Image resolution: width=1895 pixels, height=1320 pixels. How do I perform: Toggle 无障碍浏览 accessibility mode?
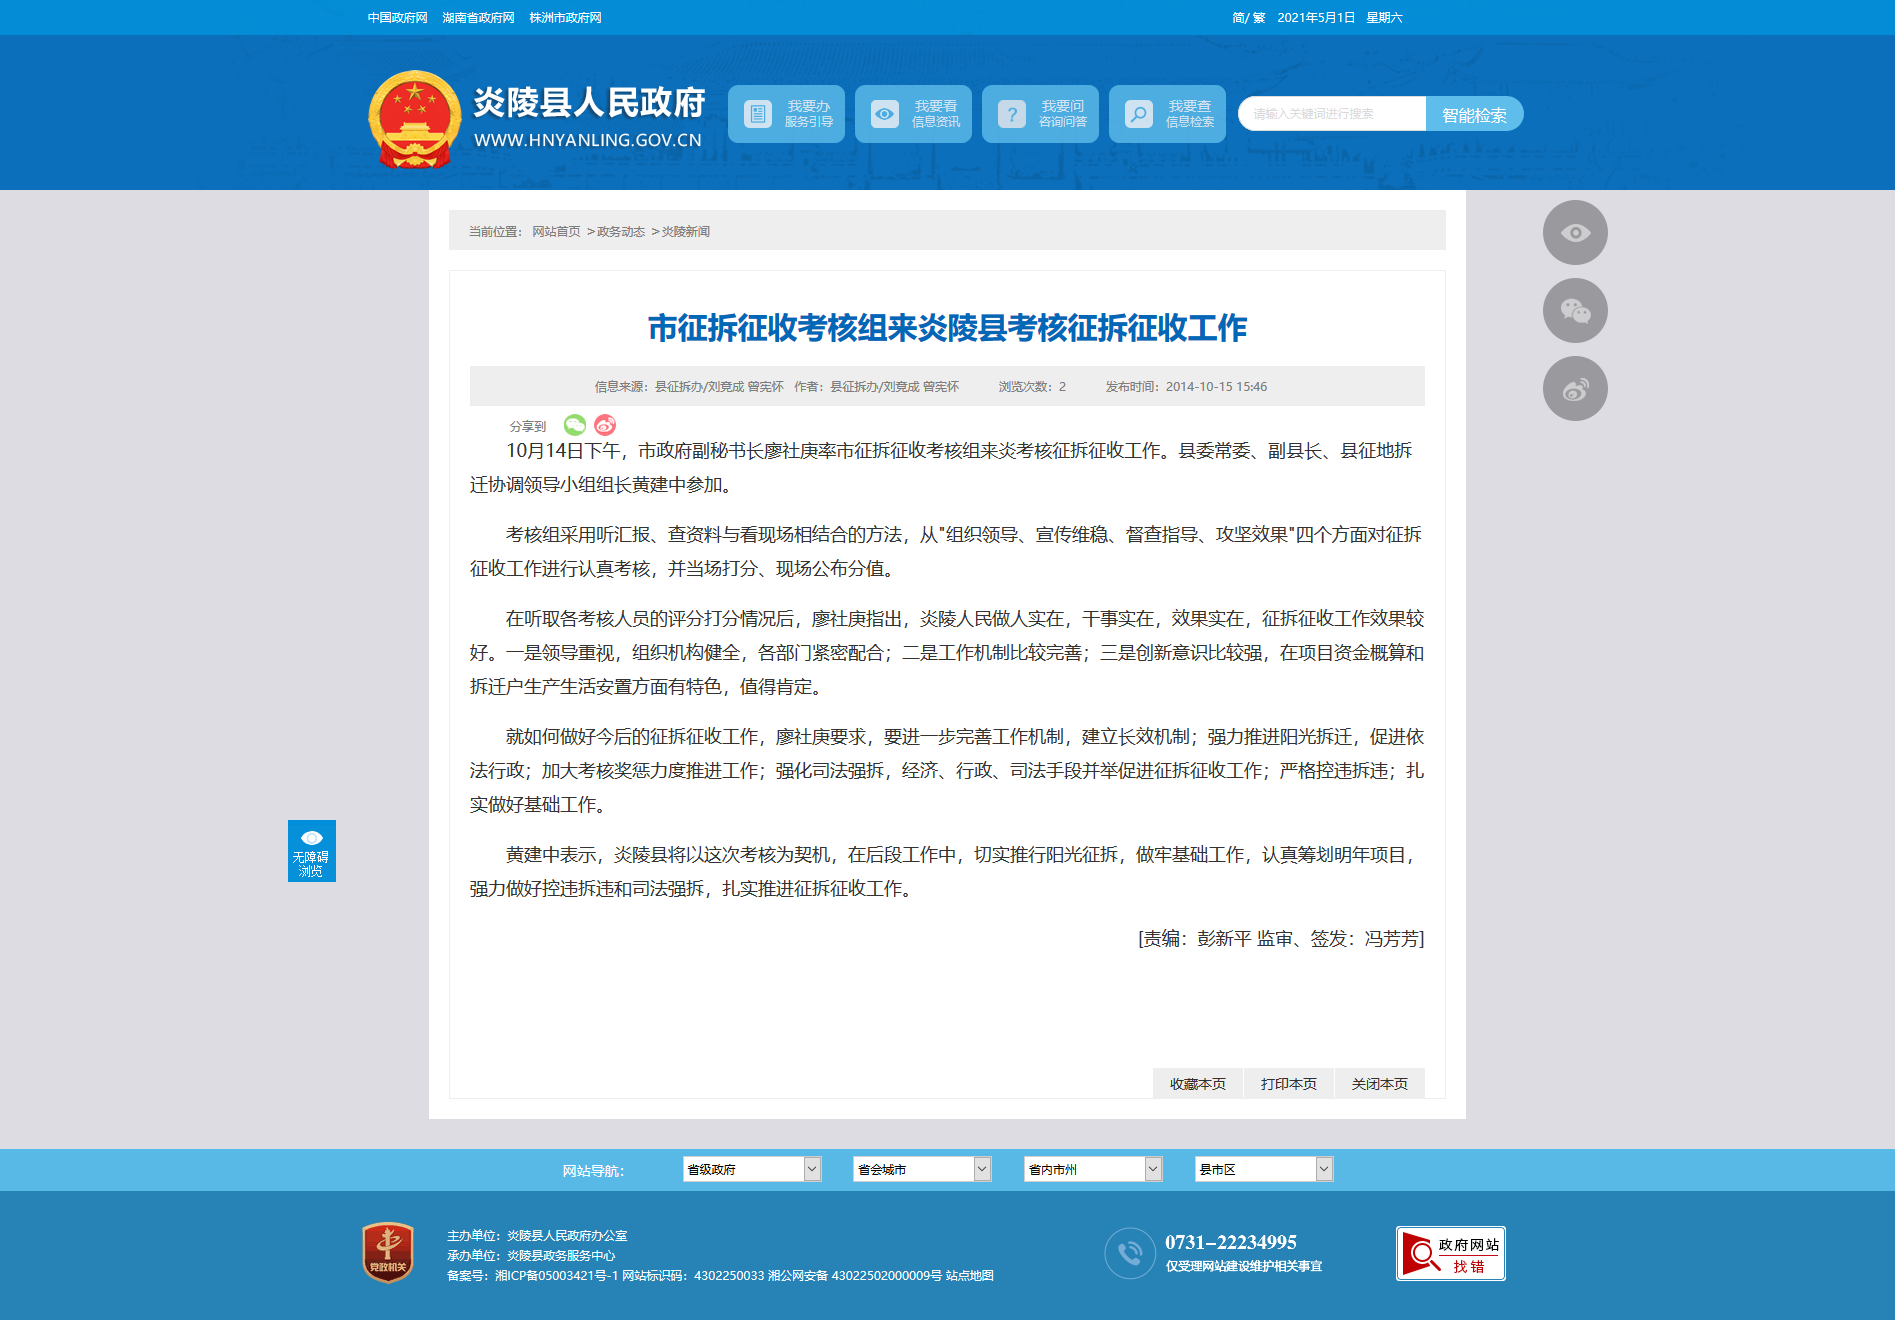tap(312, 851)
